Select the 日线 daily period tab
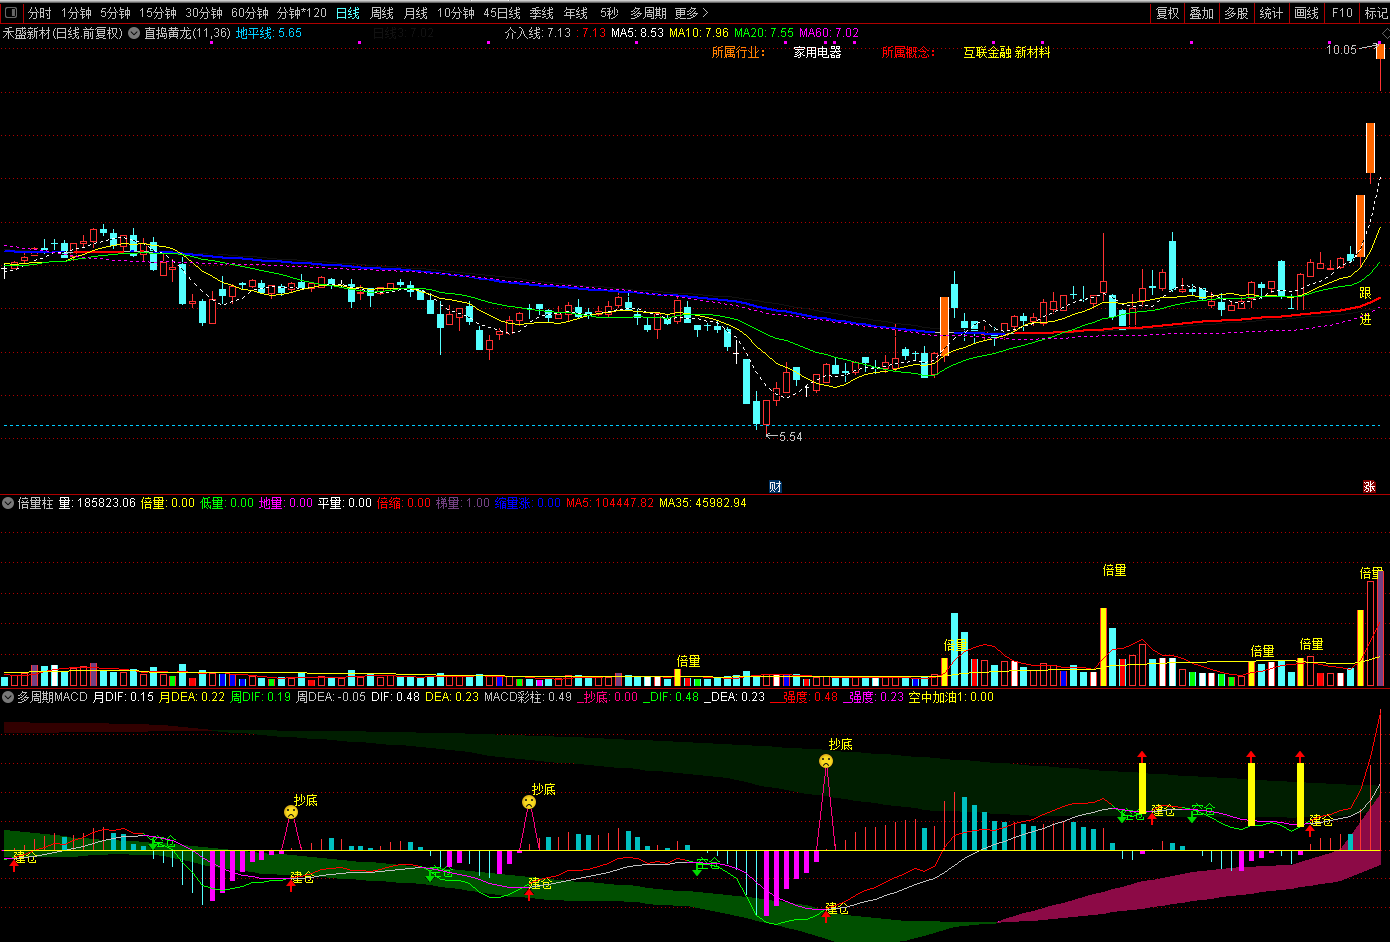Image resolution: width=1390 pixels, height=942 pixels. coord(348,13)
